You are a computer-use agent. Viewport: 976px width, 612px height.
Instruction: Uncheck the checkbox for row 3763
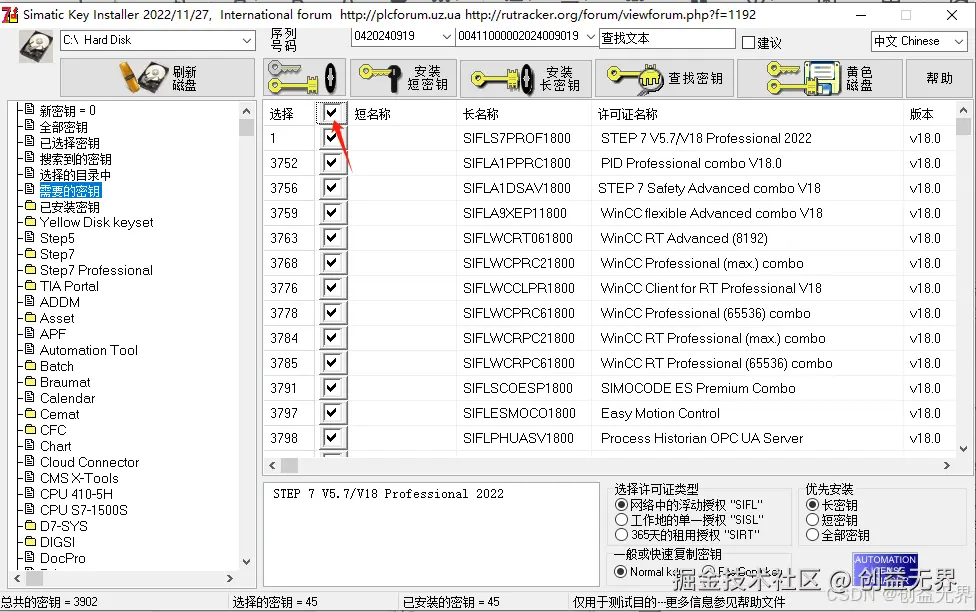[x=331, y=238]
